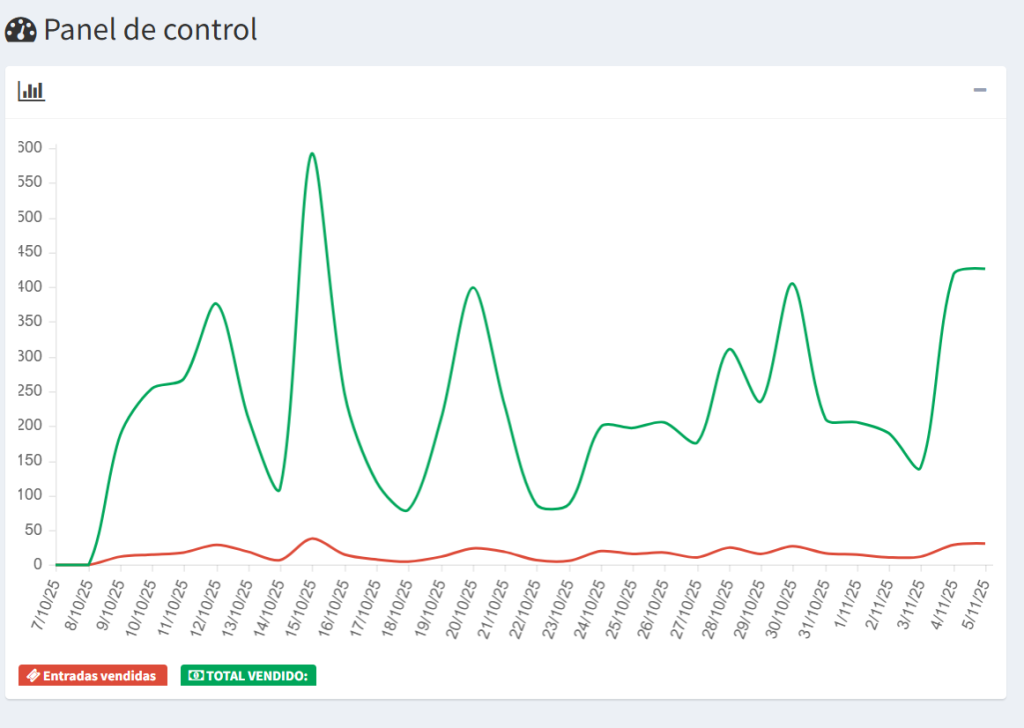This screenshot has height=728, width=1024.
Task: Click the 300 y-axis value label
Action: pos(29,357)
